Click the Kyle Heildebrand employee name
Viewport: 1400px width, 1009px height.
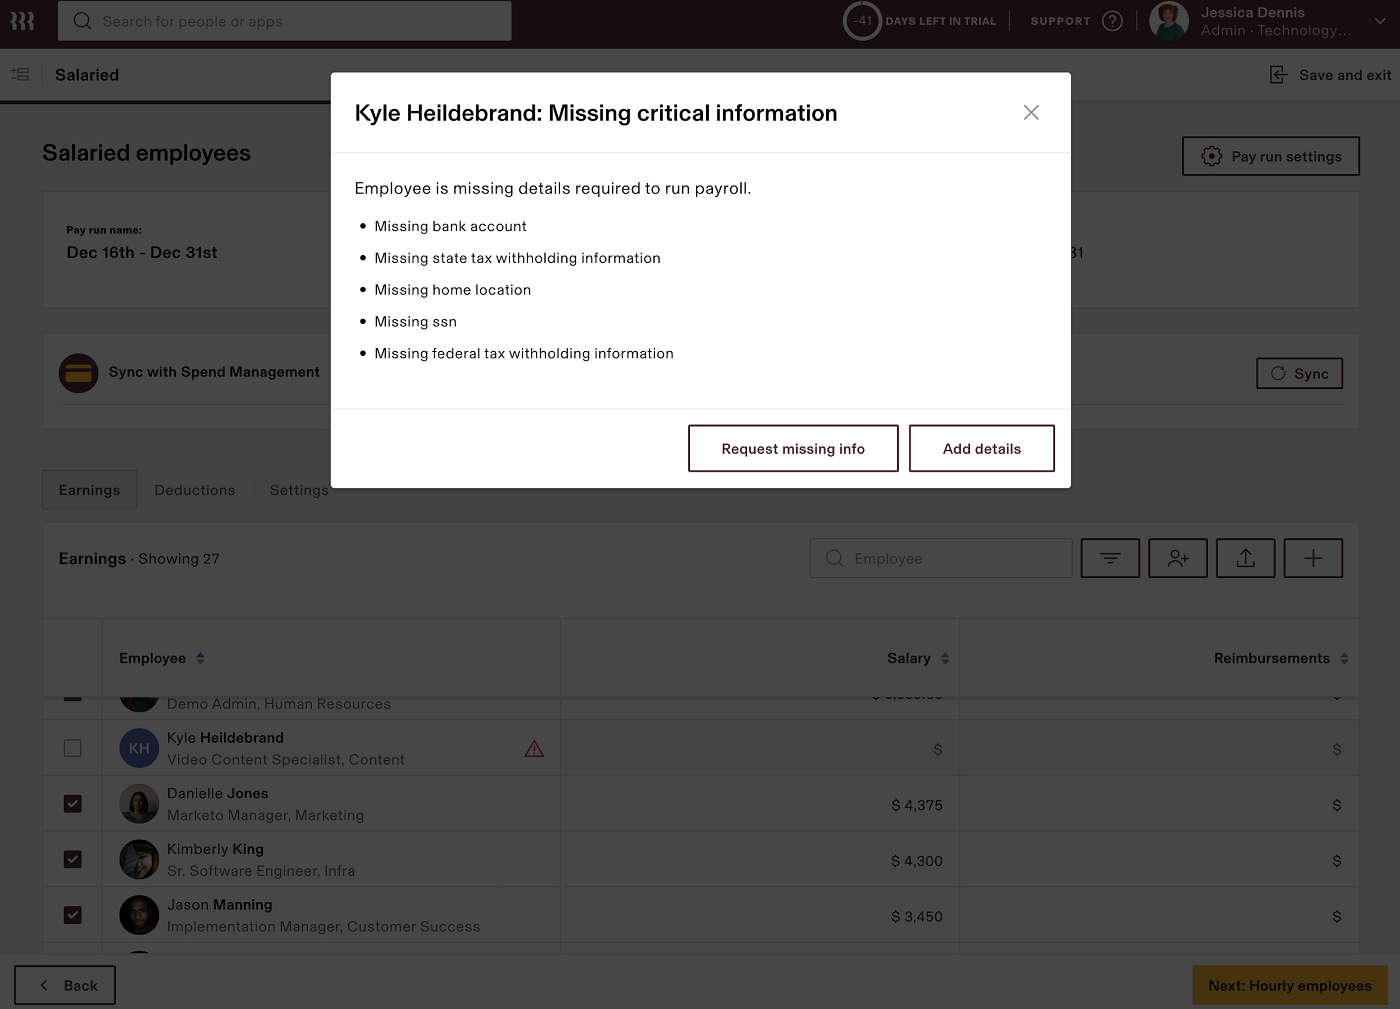225,738
